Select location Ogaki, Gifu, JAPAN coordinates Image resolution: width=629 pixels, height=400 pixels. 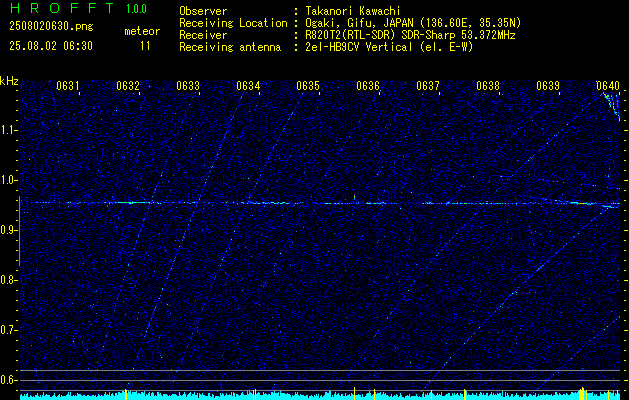pos(413,23)
